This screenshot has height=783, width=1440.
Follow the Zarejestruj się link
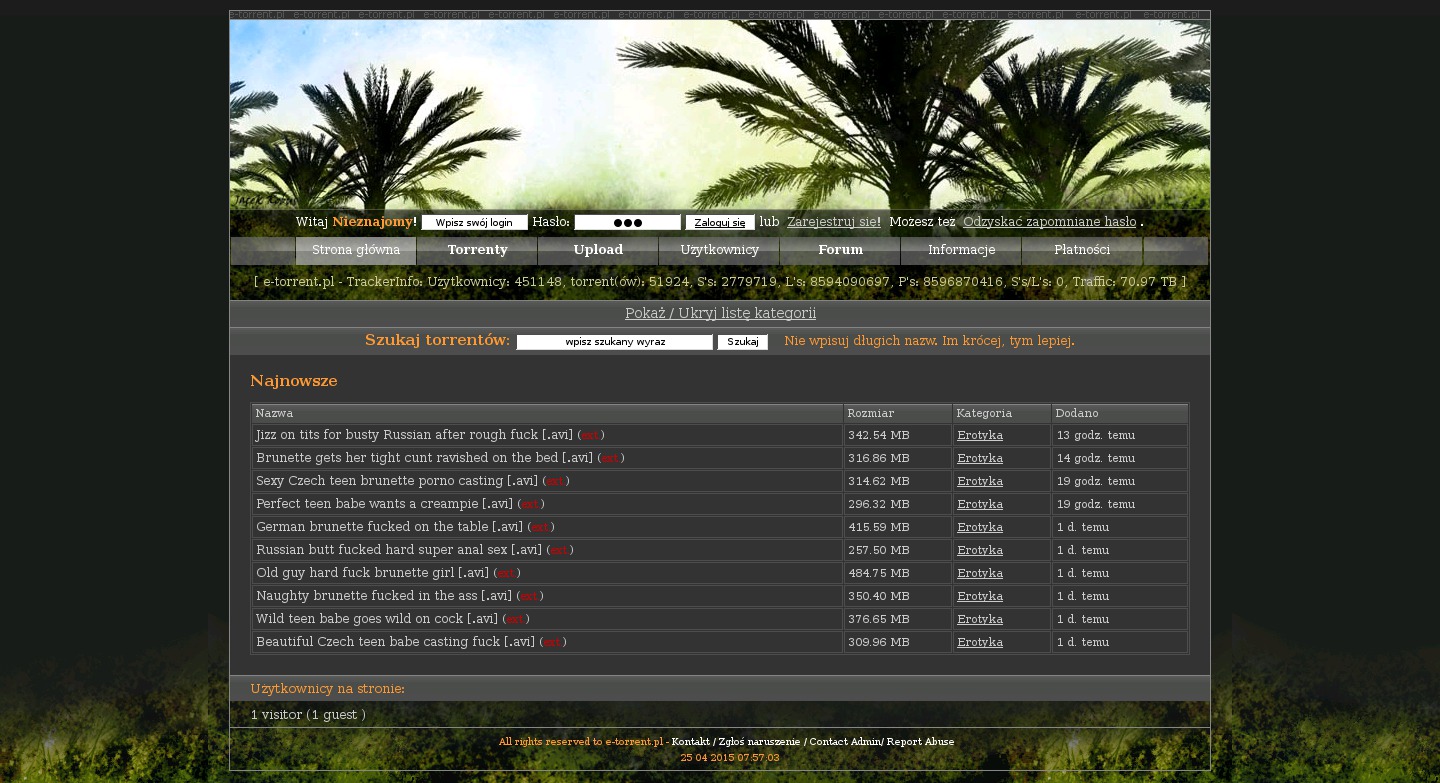point(833,222)
